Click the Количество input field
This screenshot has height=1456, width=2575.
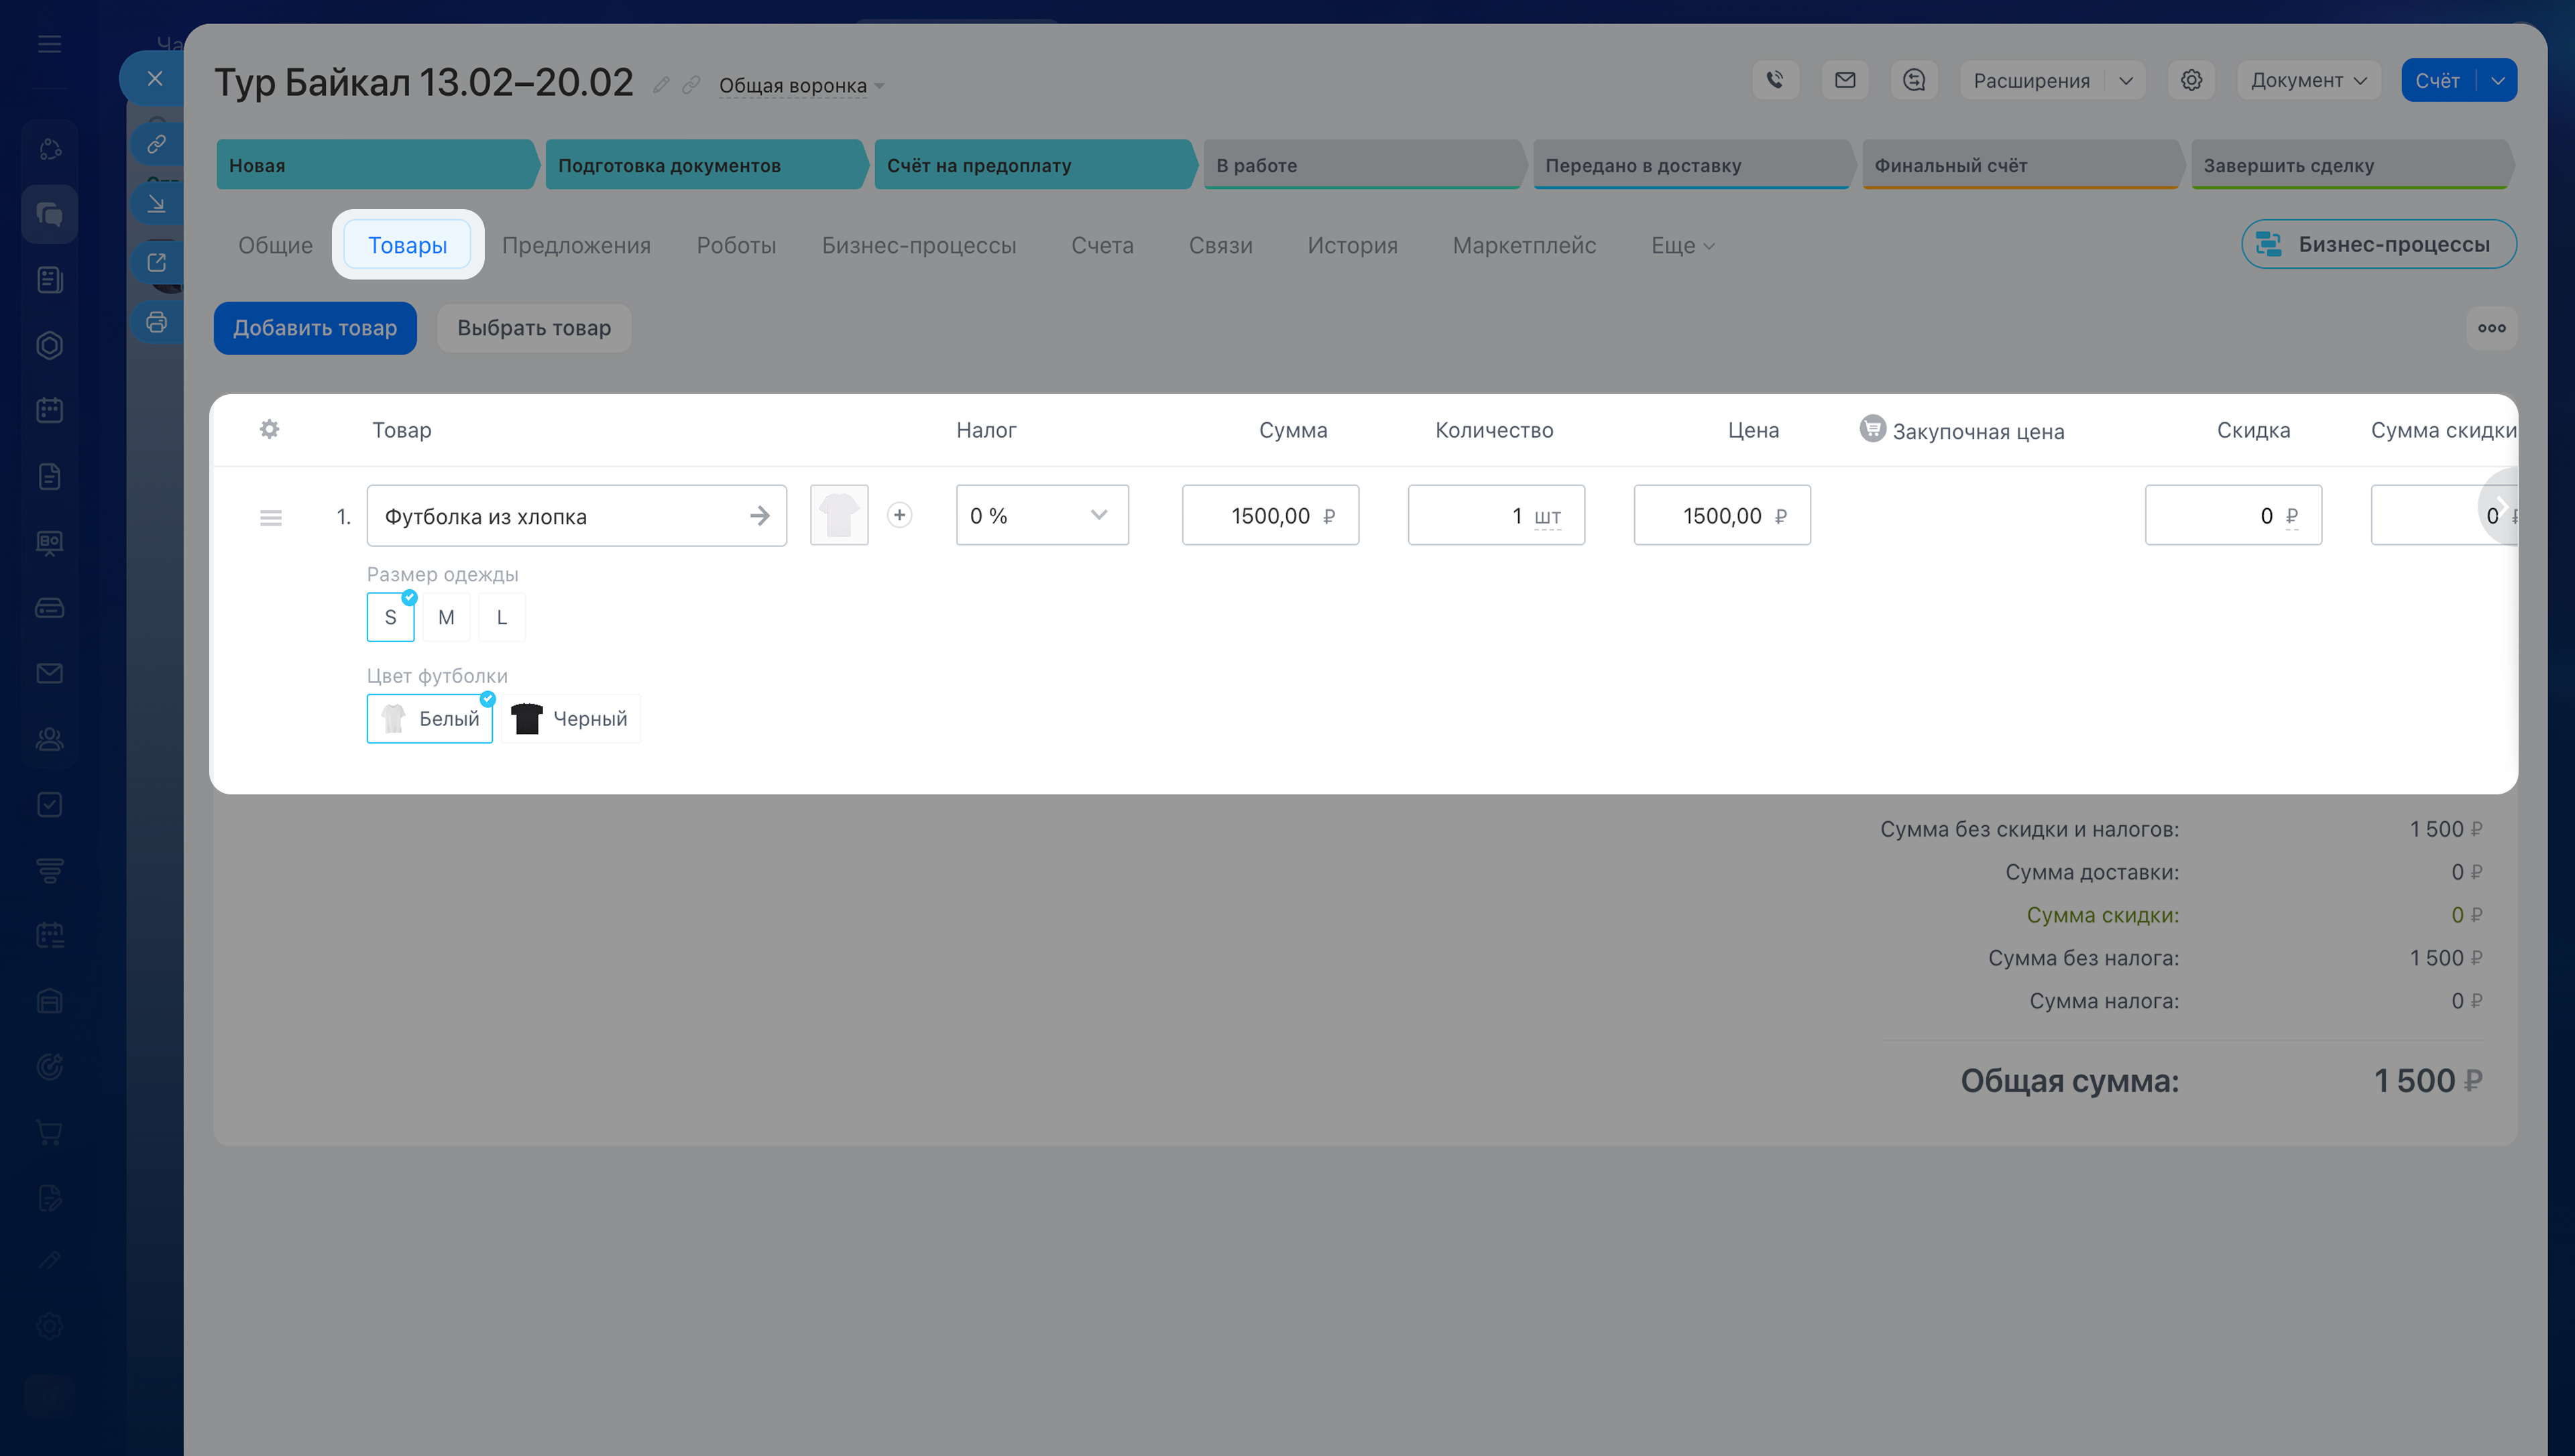click(x=1475, y=516)
